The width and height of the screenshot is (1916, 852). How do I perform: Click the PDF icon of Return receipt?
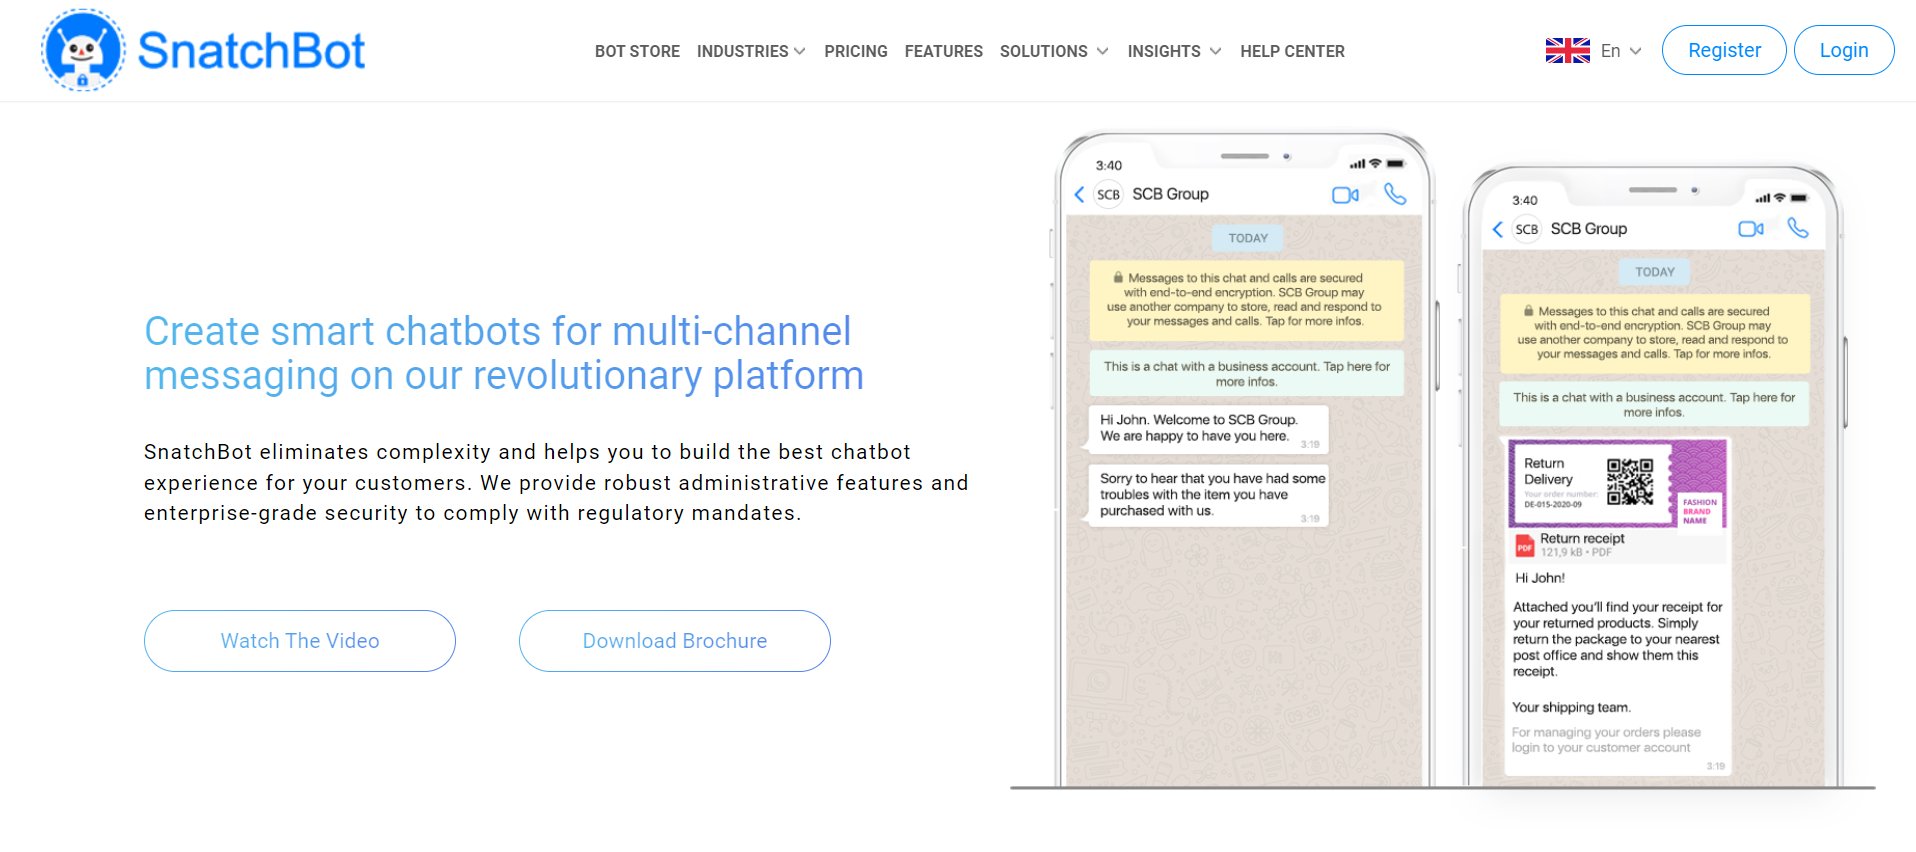(1524, 546)
